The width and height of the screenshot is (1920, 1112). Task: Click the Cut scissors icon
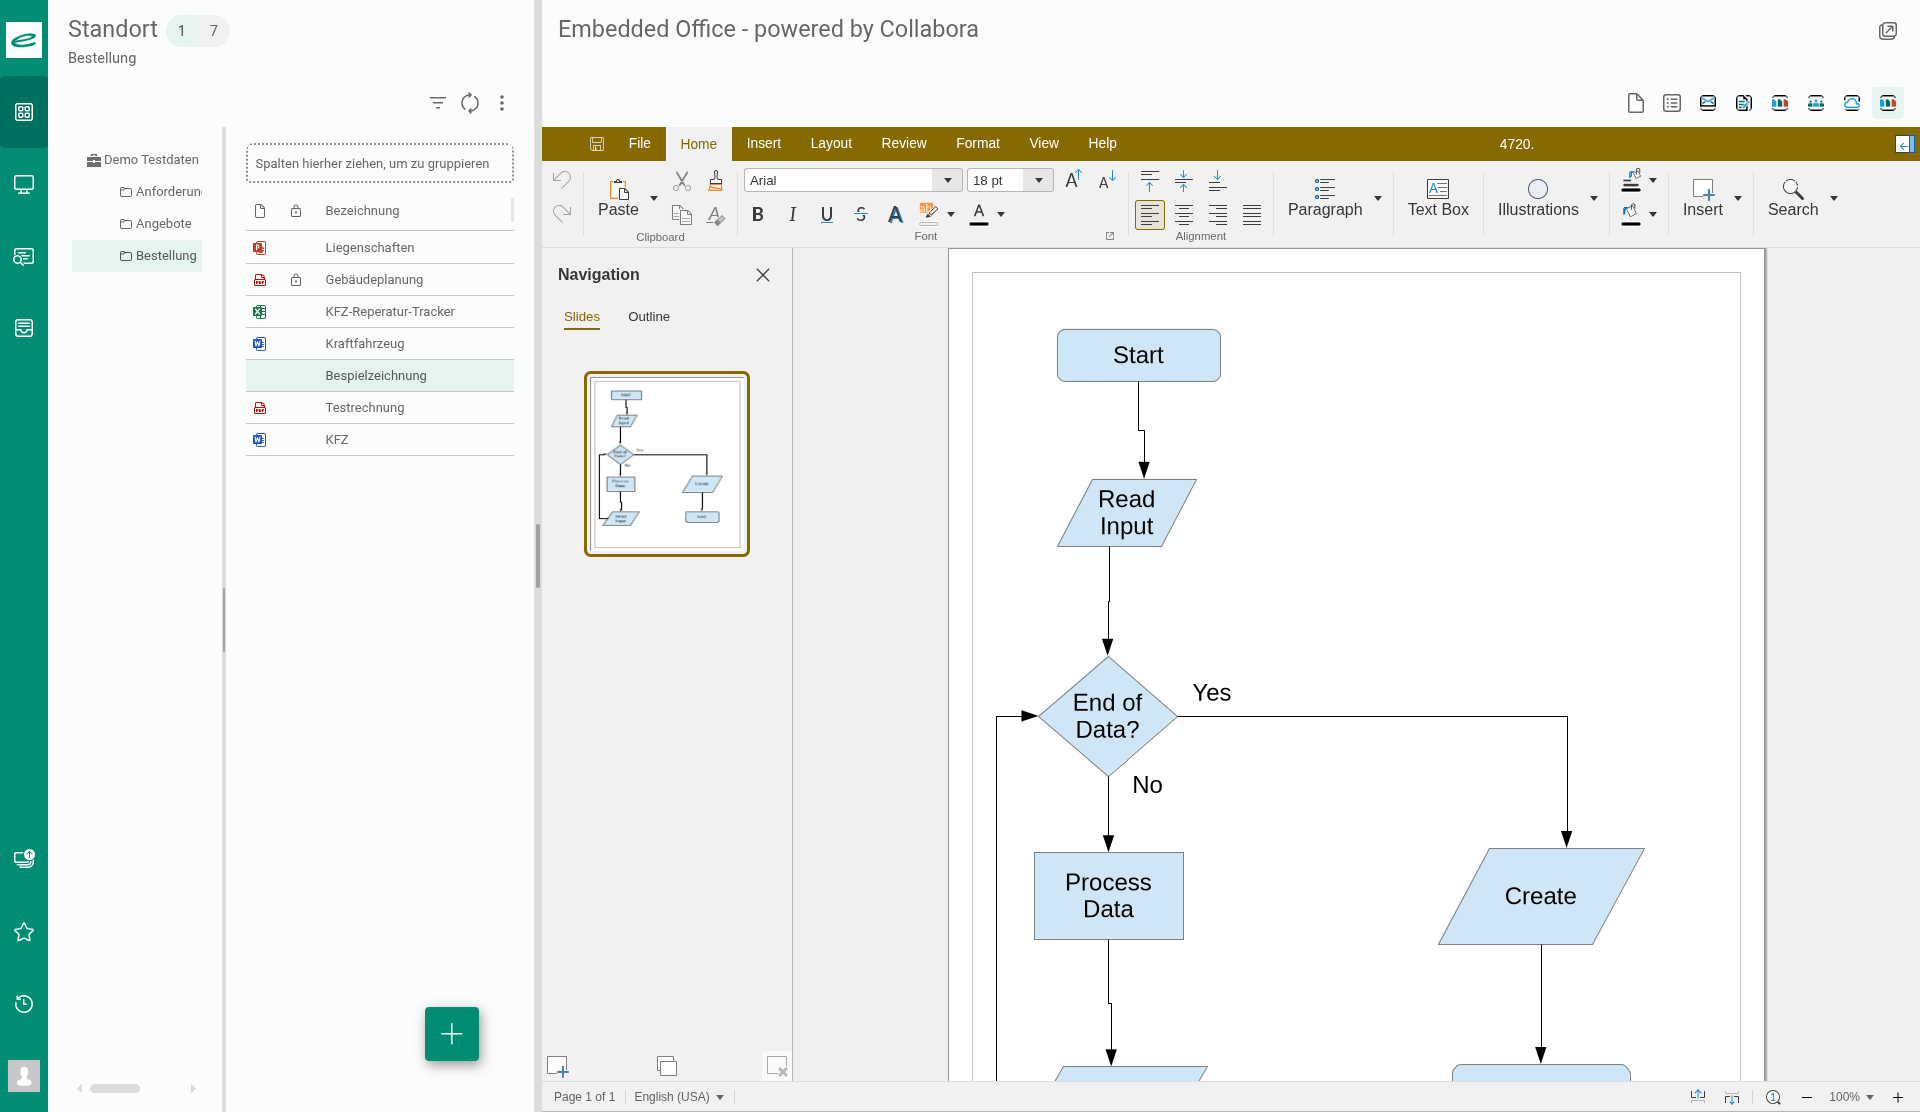tap(682, 181)
